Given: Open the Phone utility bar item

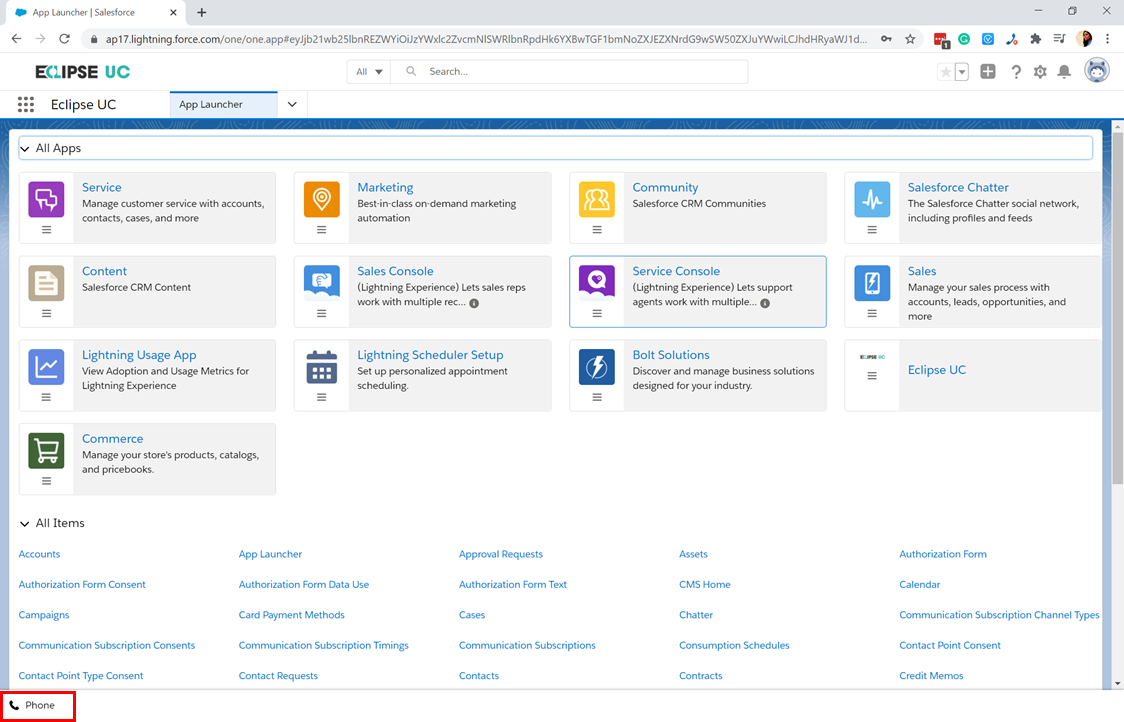Looking at the screenshot, I should coord(32,706).
